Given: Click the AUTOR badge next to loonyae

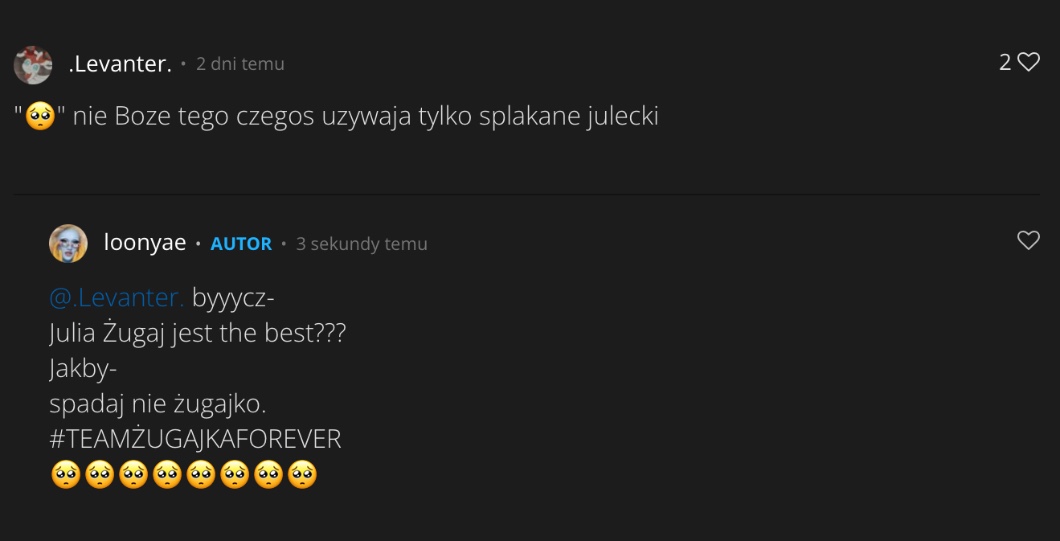Looking at the screenshot, I should 241,244.
